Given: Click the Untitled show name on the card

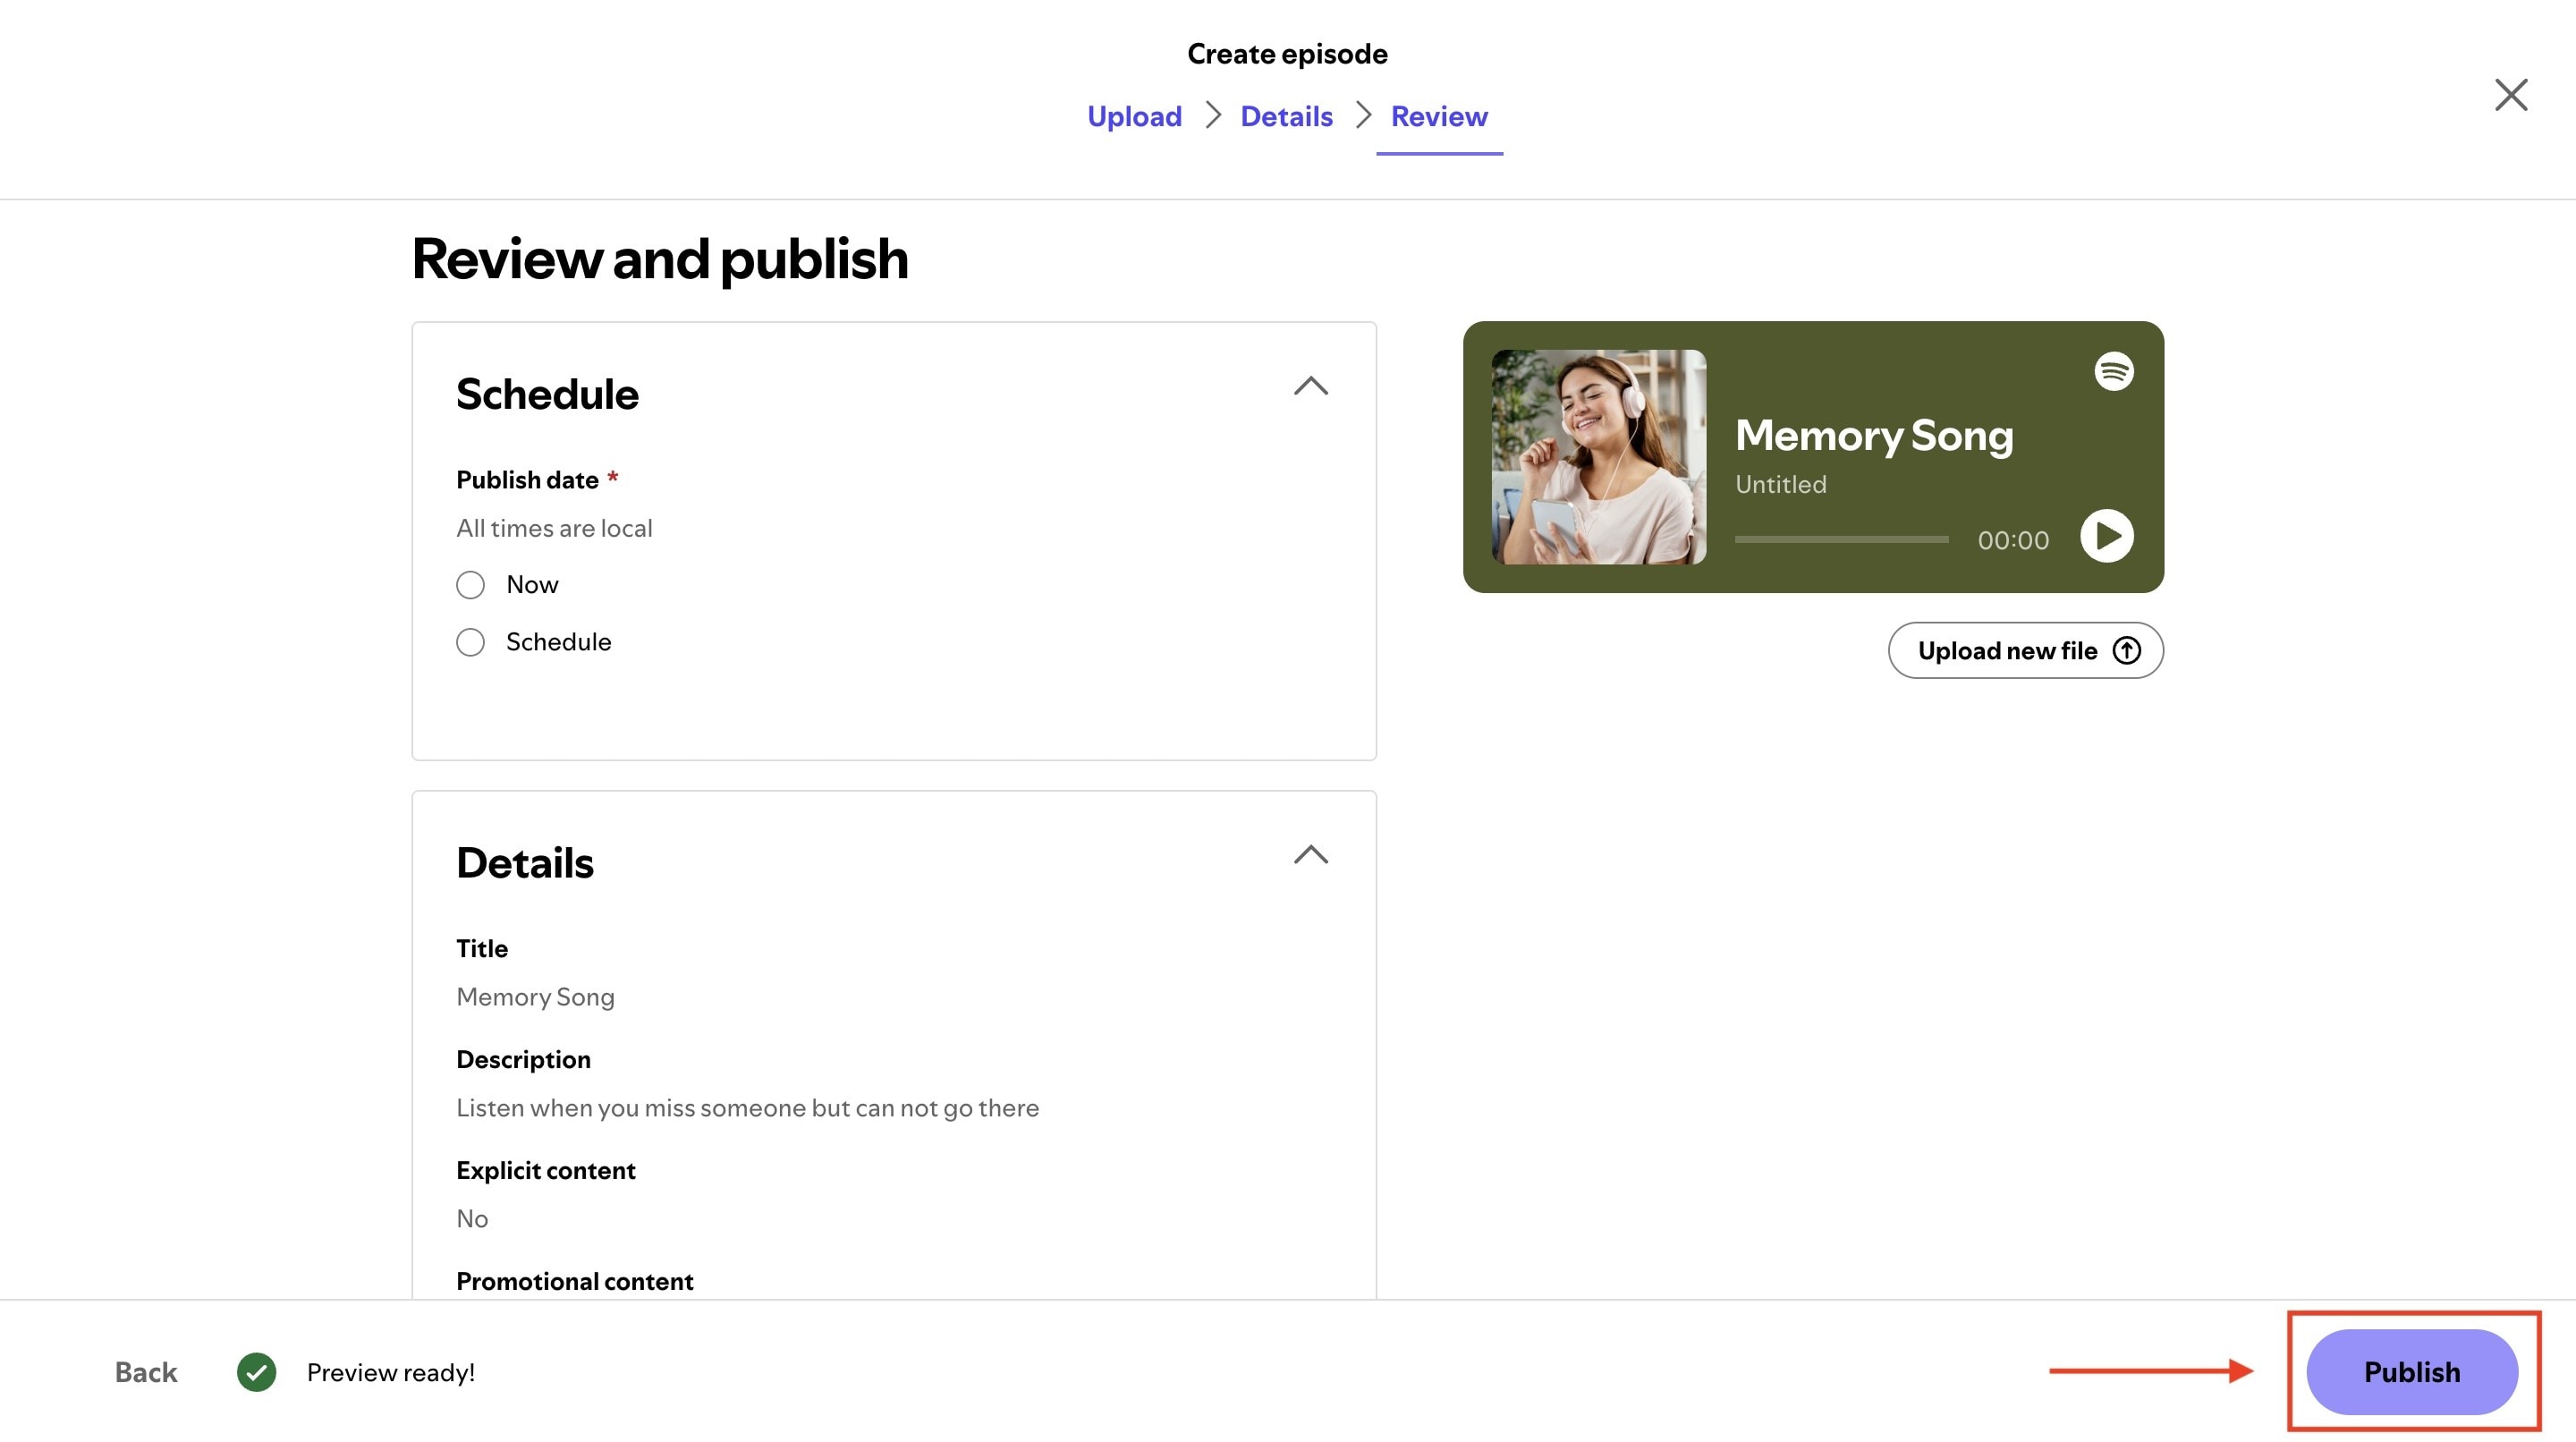Looking at the screenshot, I should pos(1780,484).
